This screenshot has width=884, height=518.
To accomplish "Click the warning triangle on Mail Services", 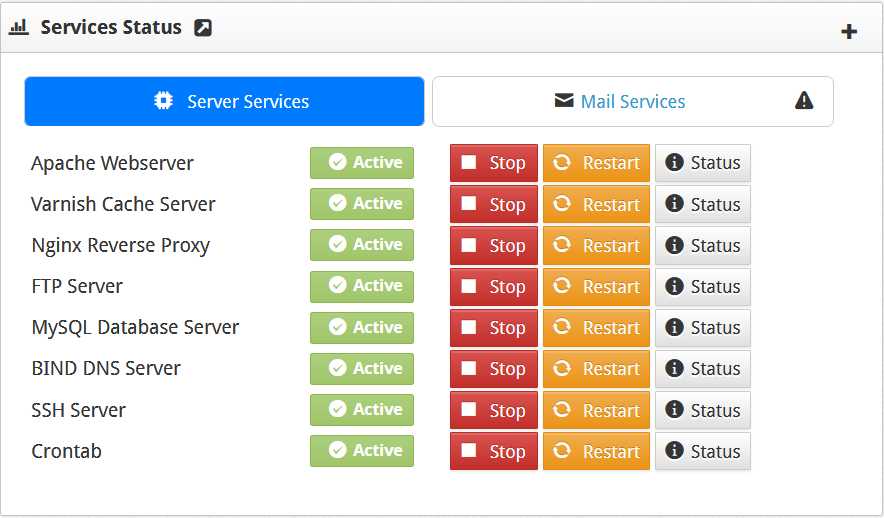I will 804,100.
